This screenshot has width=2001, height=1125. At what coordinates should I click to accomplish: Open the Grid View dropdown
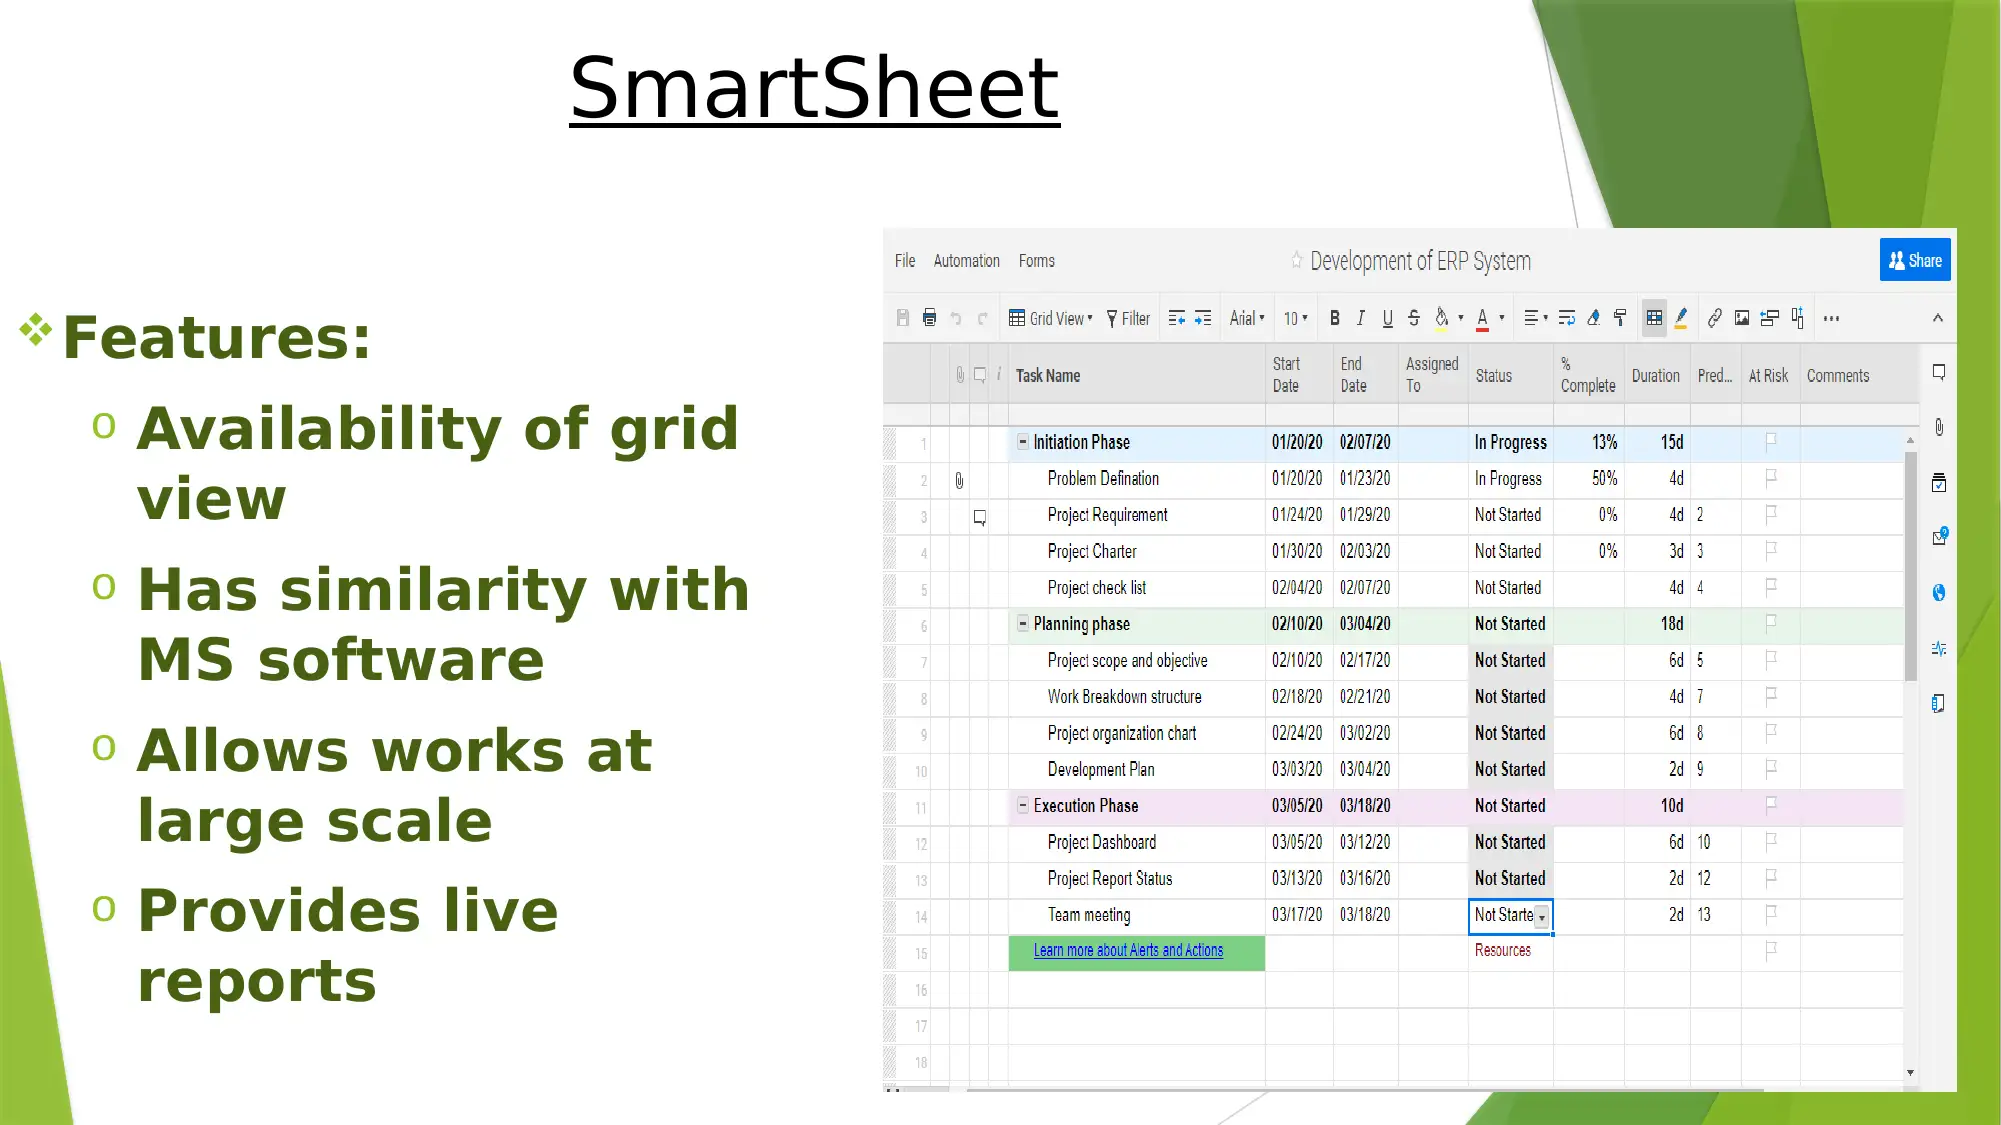[x=1051, y=318]
